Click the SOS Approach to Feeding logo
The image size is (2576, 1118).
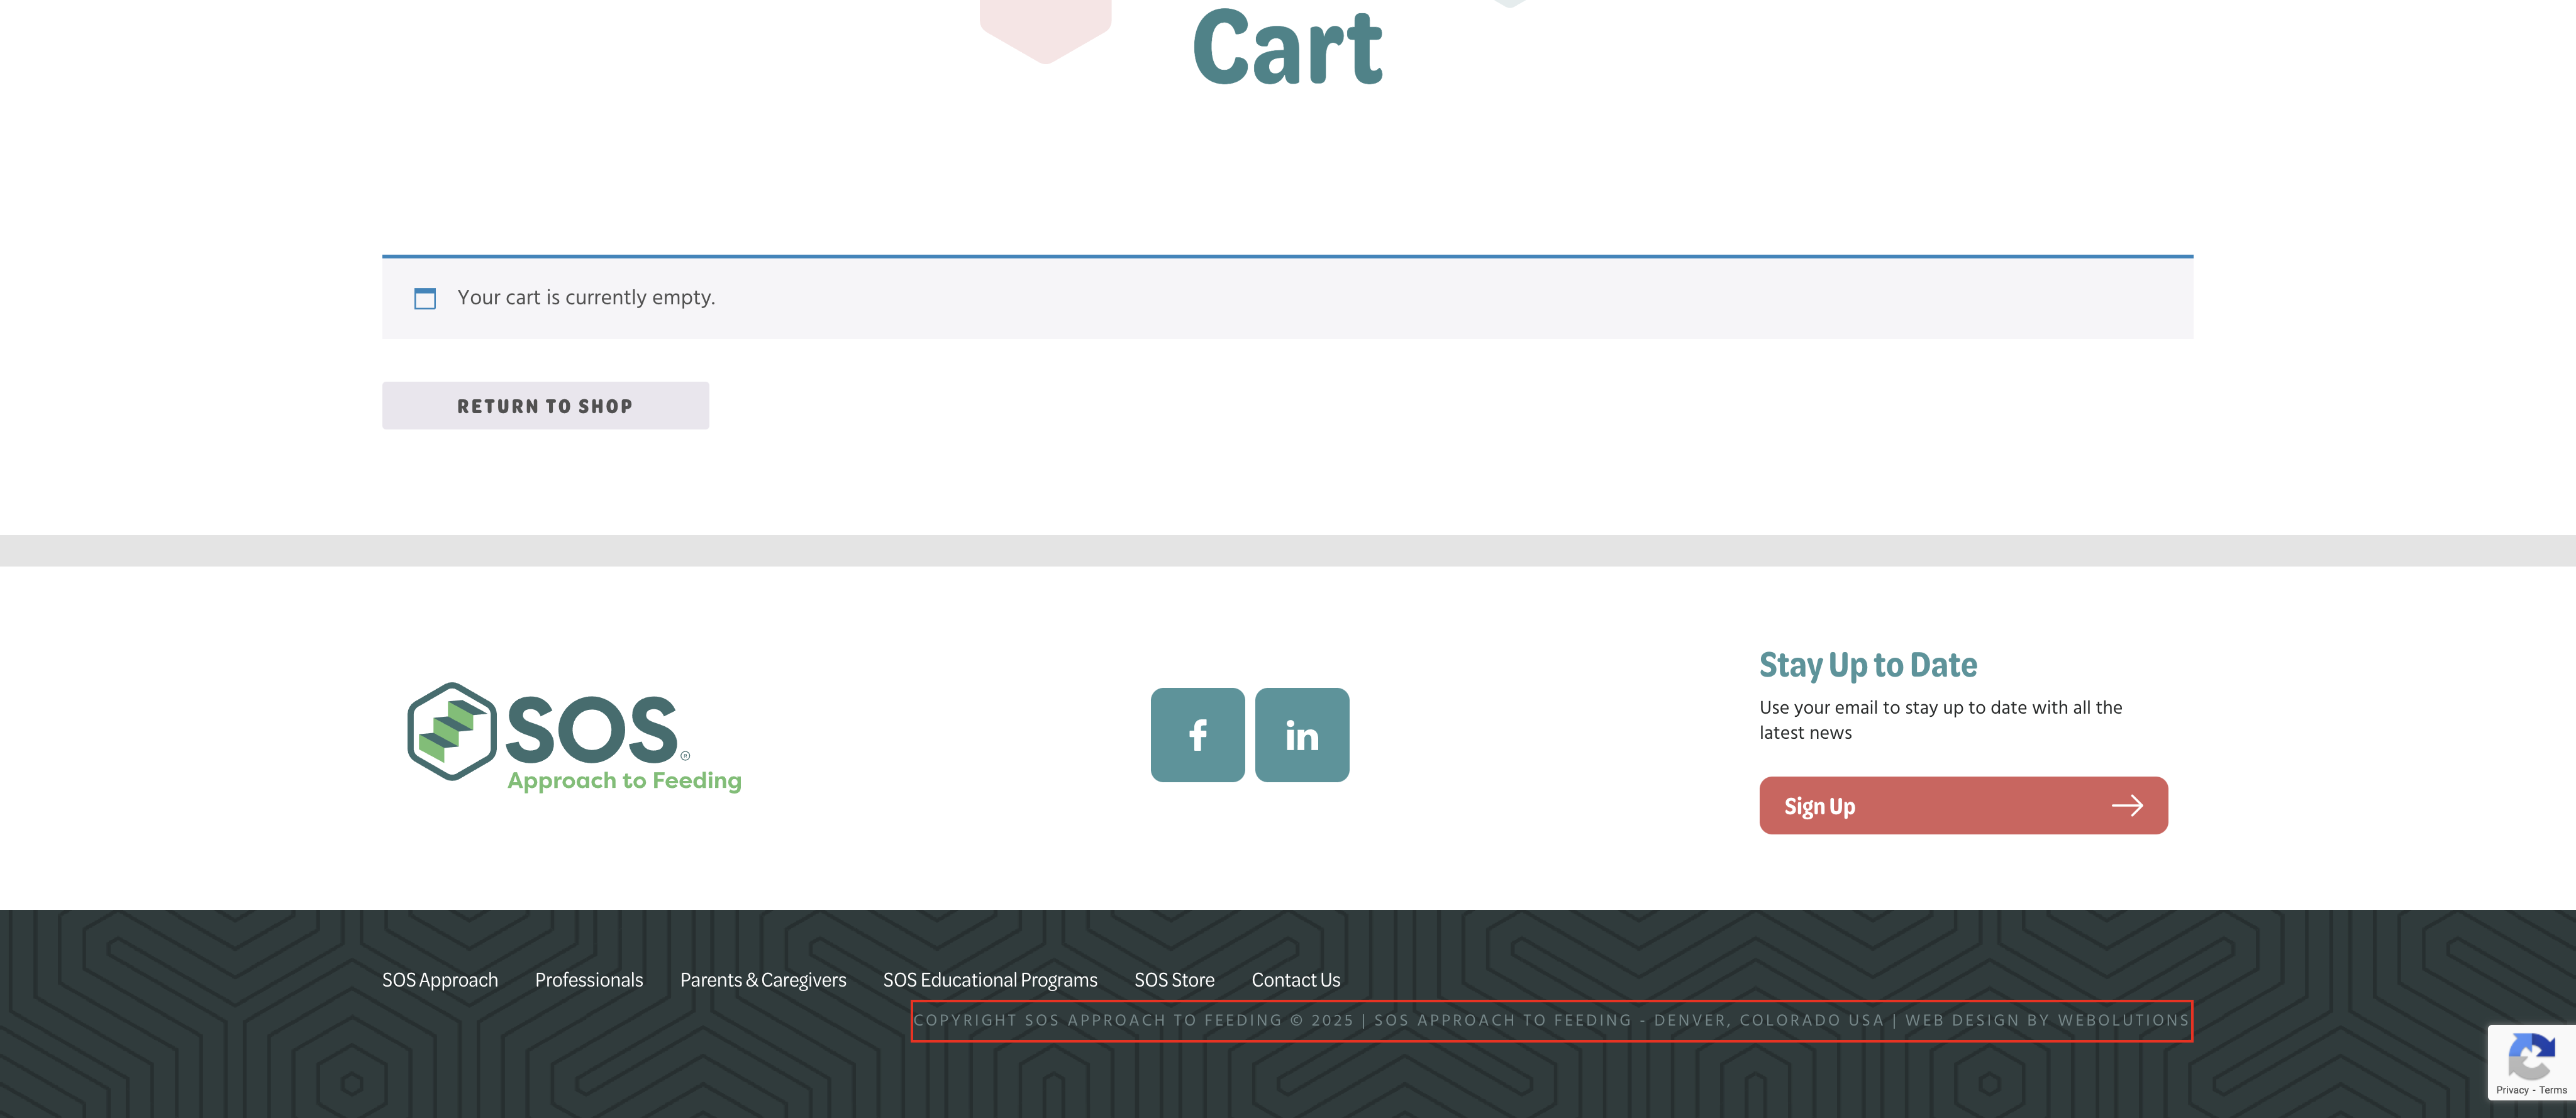[574, 737]
